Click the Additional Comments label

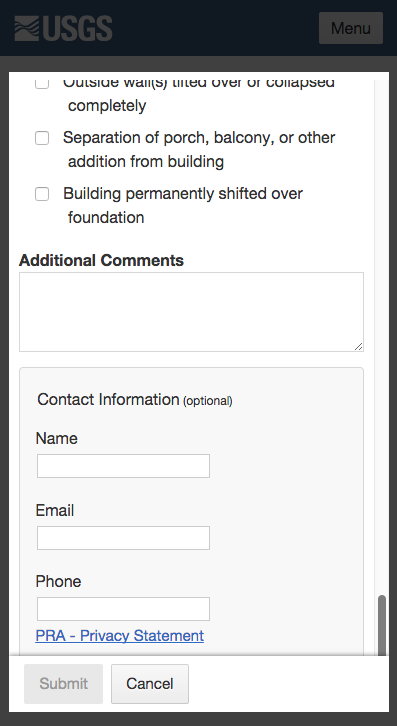101,260
